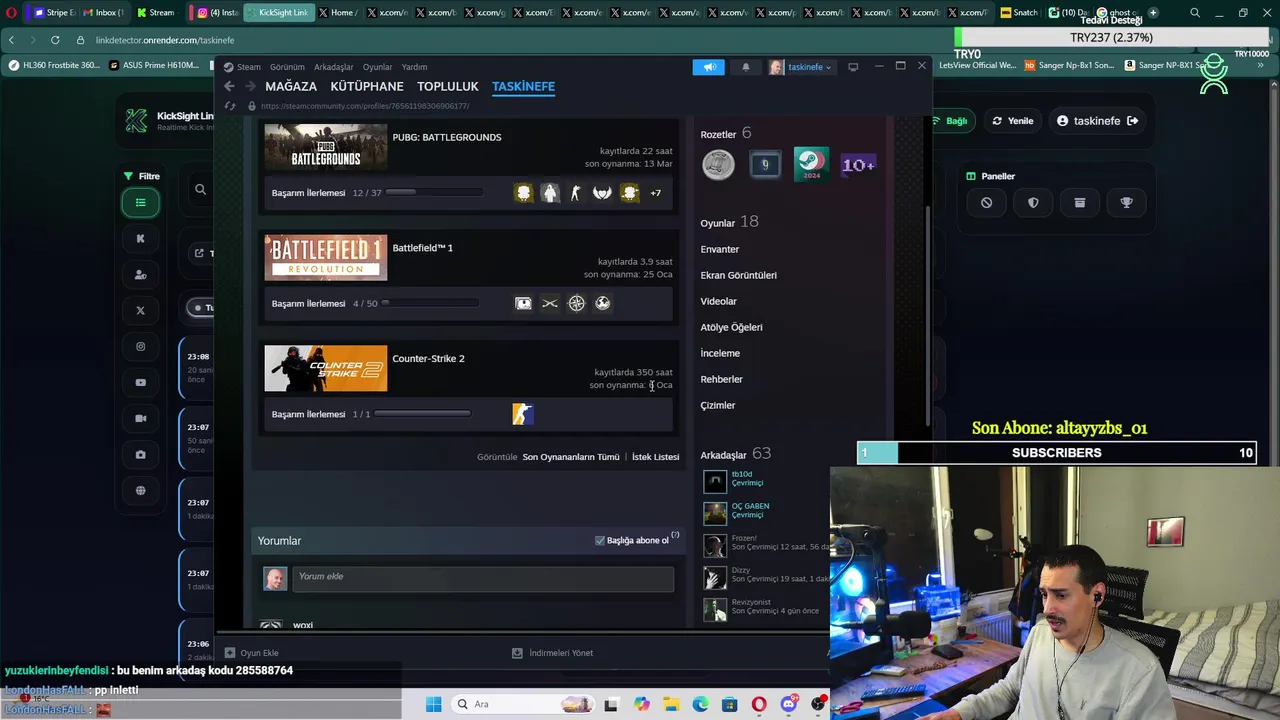The height and width of the screenshot is (720, 1280).
Task: Select the list view filter in KickSight
Action: (140, 203)
